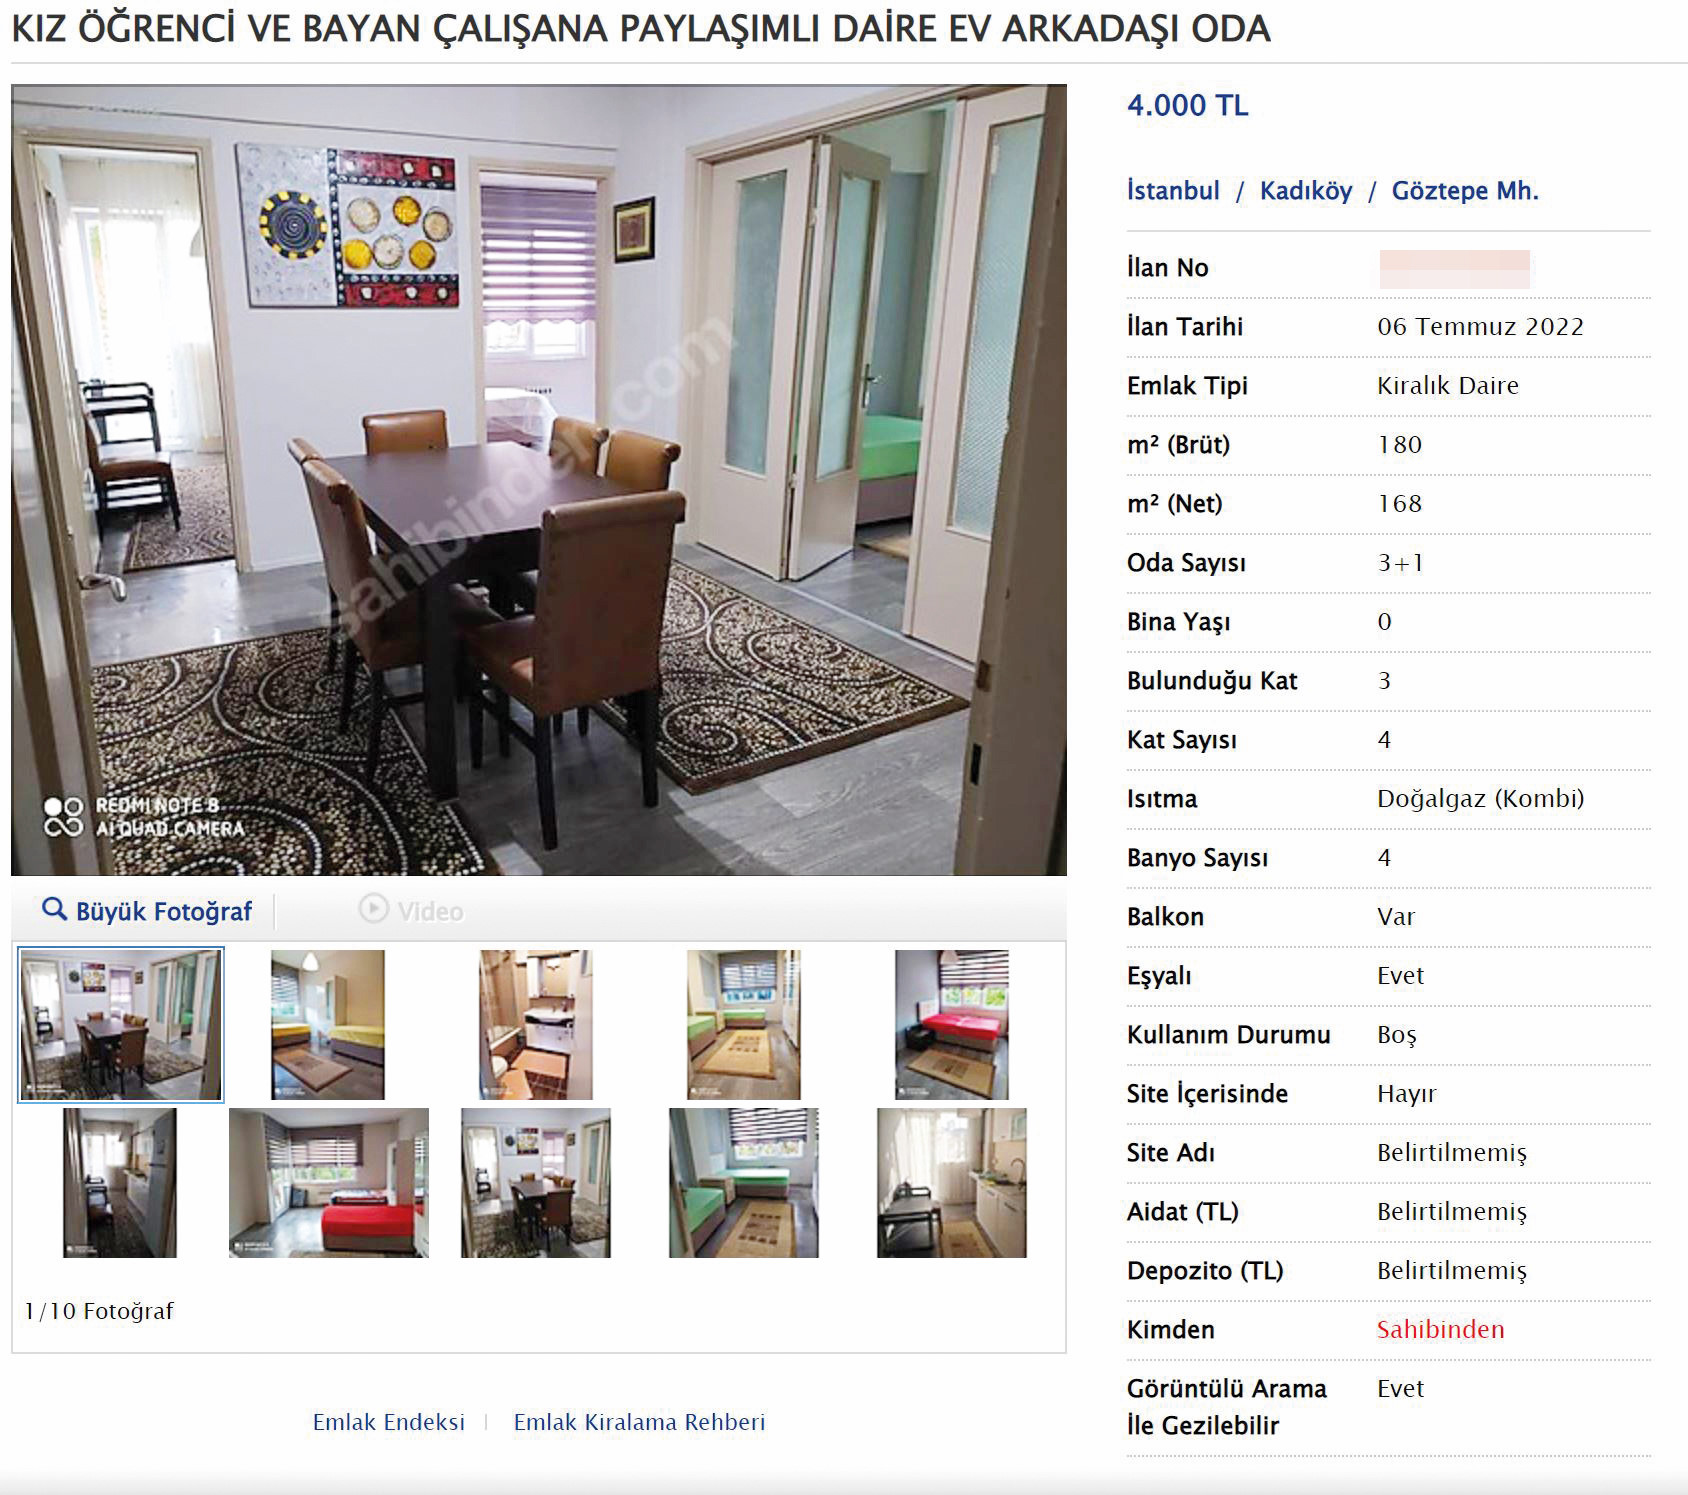Select the first dining room thumbnail
This screenshot has height=1495, width=1688.
coord(121,1025)
